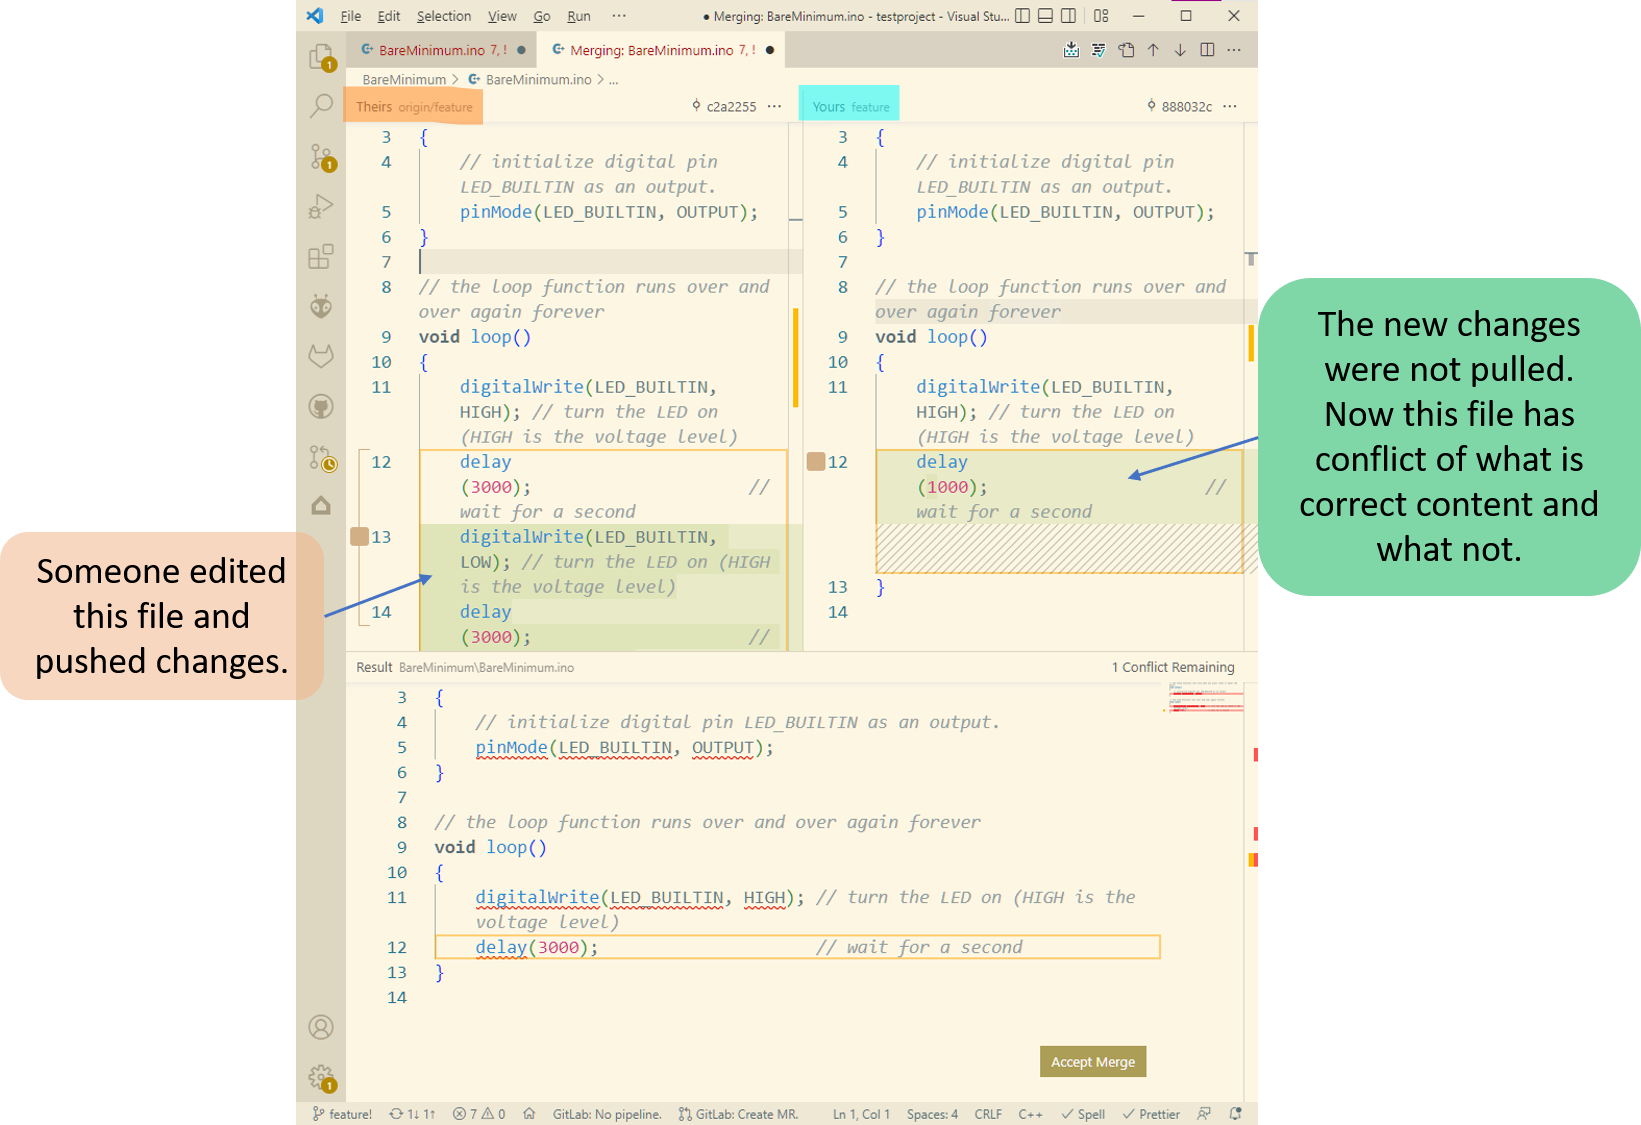Image resolution: width=1641 pixels, height=1125 pixels.
Task: Open the Run and Debug view
Action: [321, 207]
